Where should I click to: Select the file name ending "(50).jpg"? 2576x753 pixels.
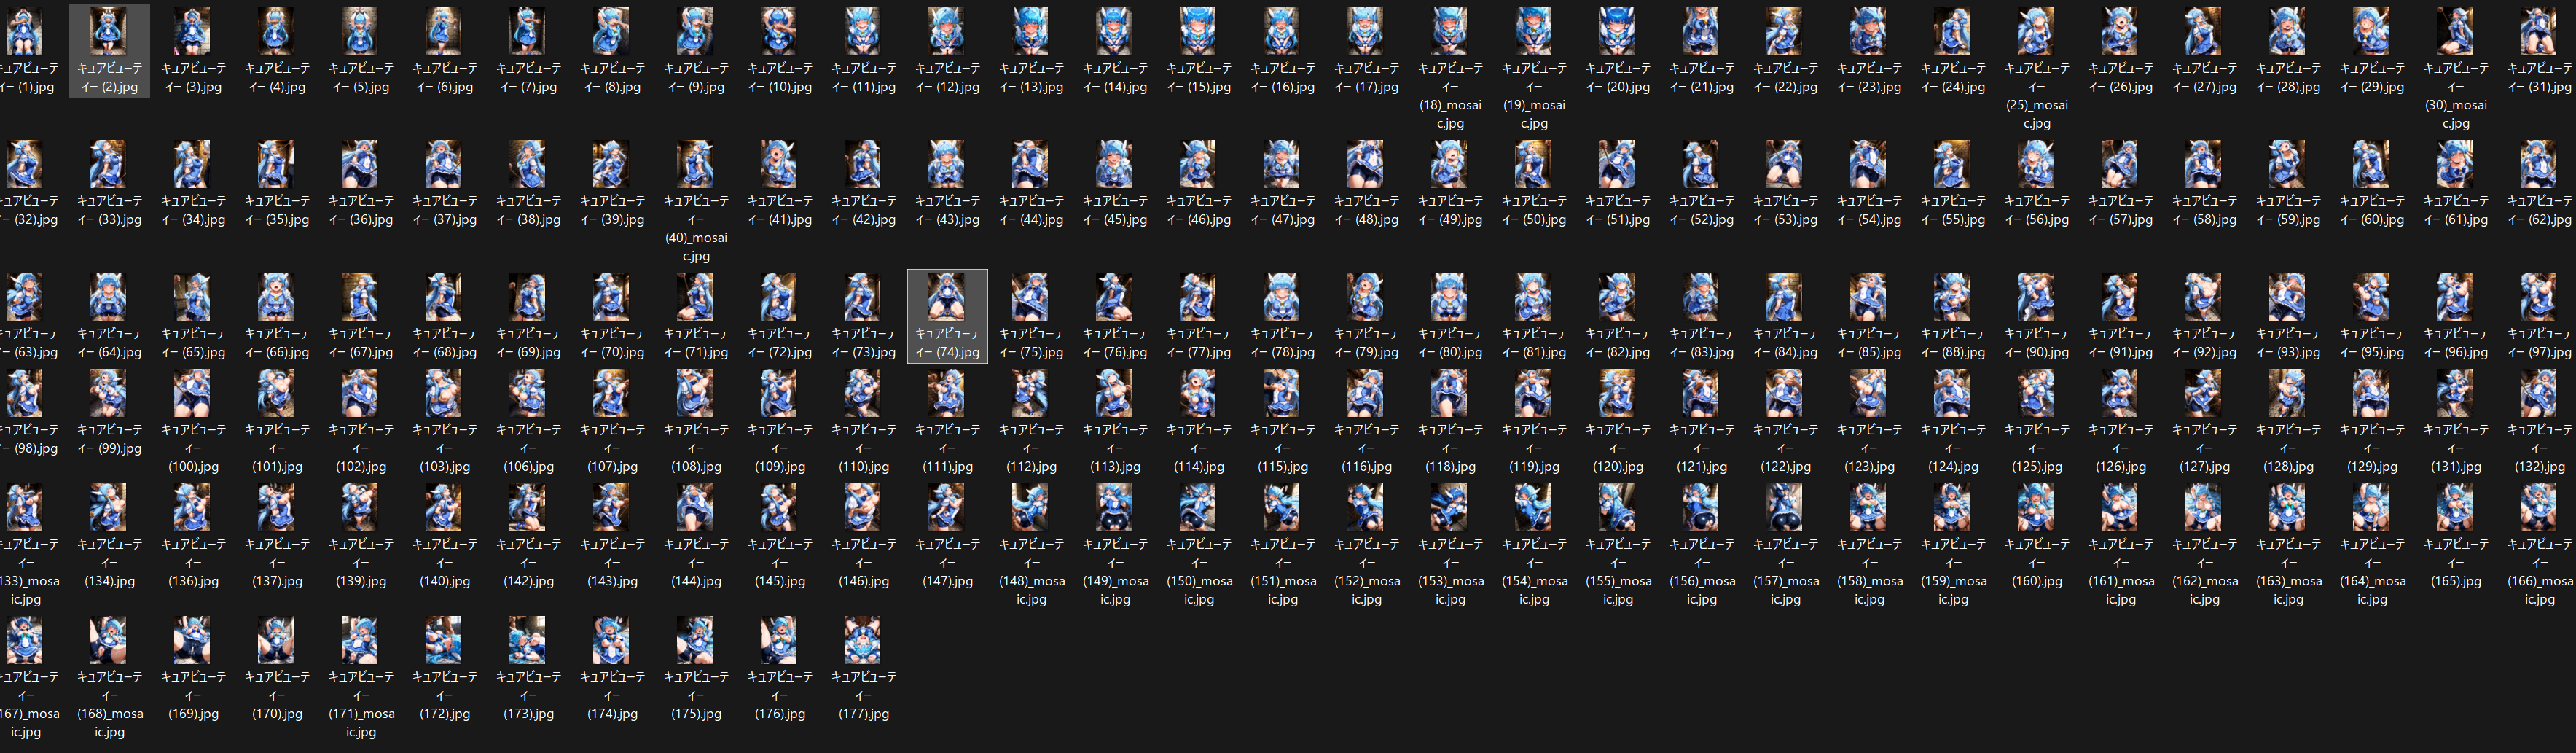tap(1534, 210)
